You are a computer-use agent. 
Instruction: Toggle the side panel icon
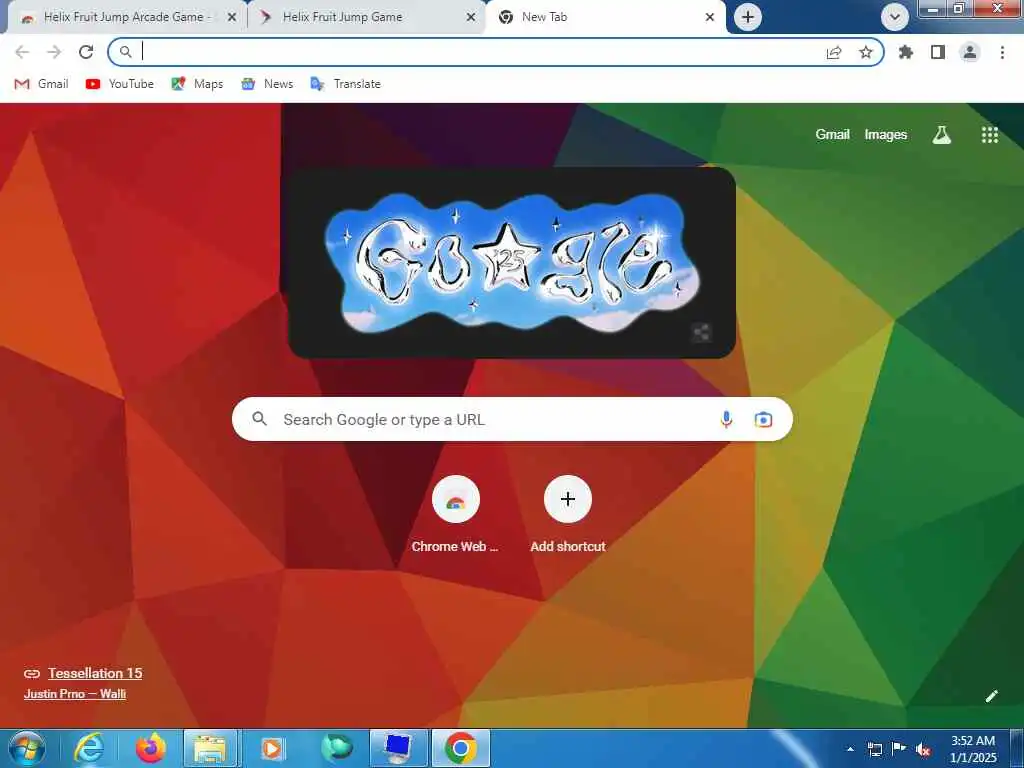point(938,52)
